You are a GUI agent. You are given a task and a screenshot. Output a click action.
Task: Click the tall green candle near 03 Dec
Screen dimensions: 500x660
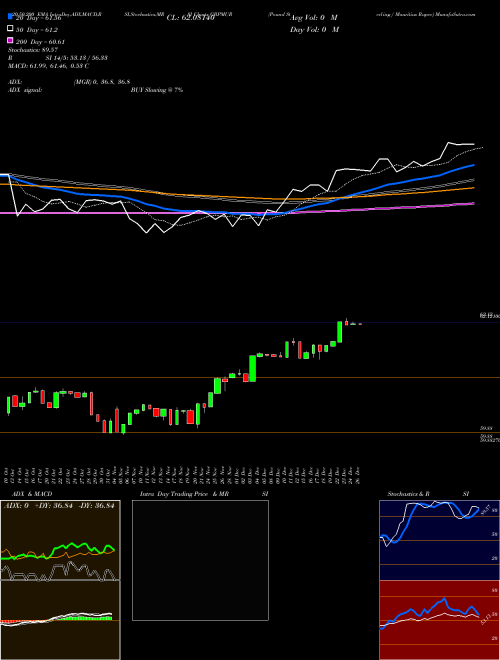[253, 368]
